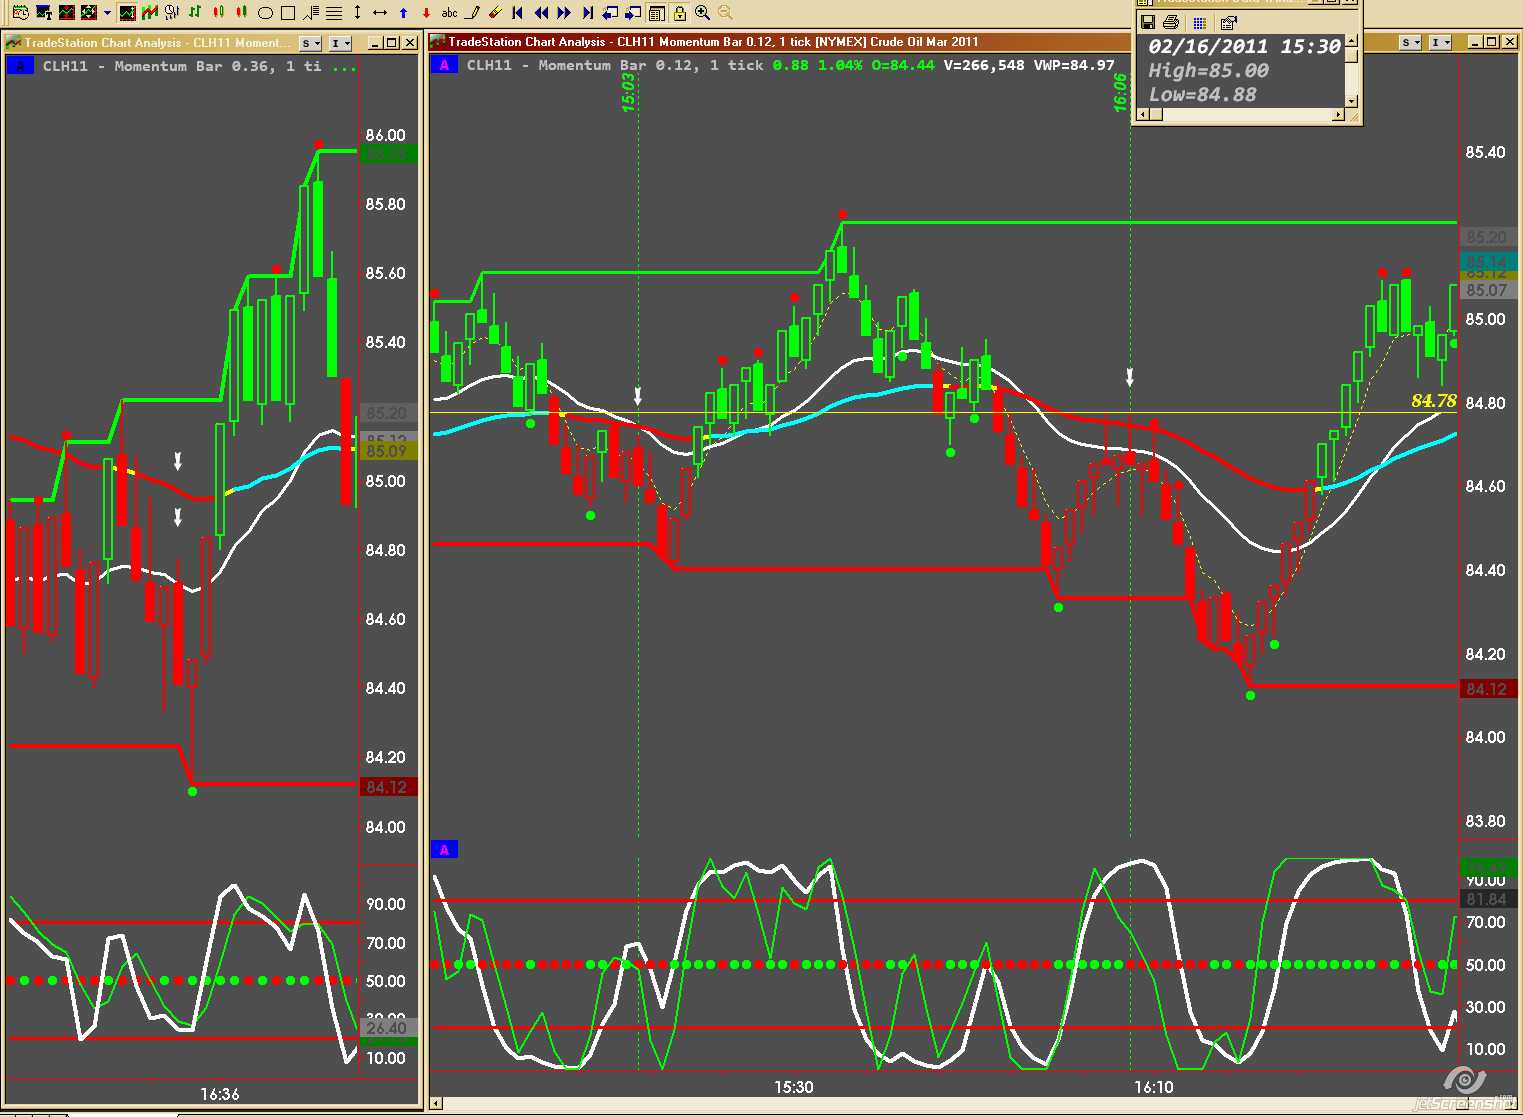
Task: Insert a red down arrow marker
Action: click(x=426, y=13)
